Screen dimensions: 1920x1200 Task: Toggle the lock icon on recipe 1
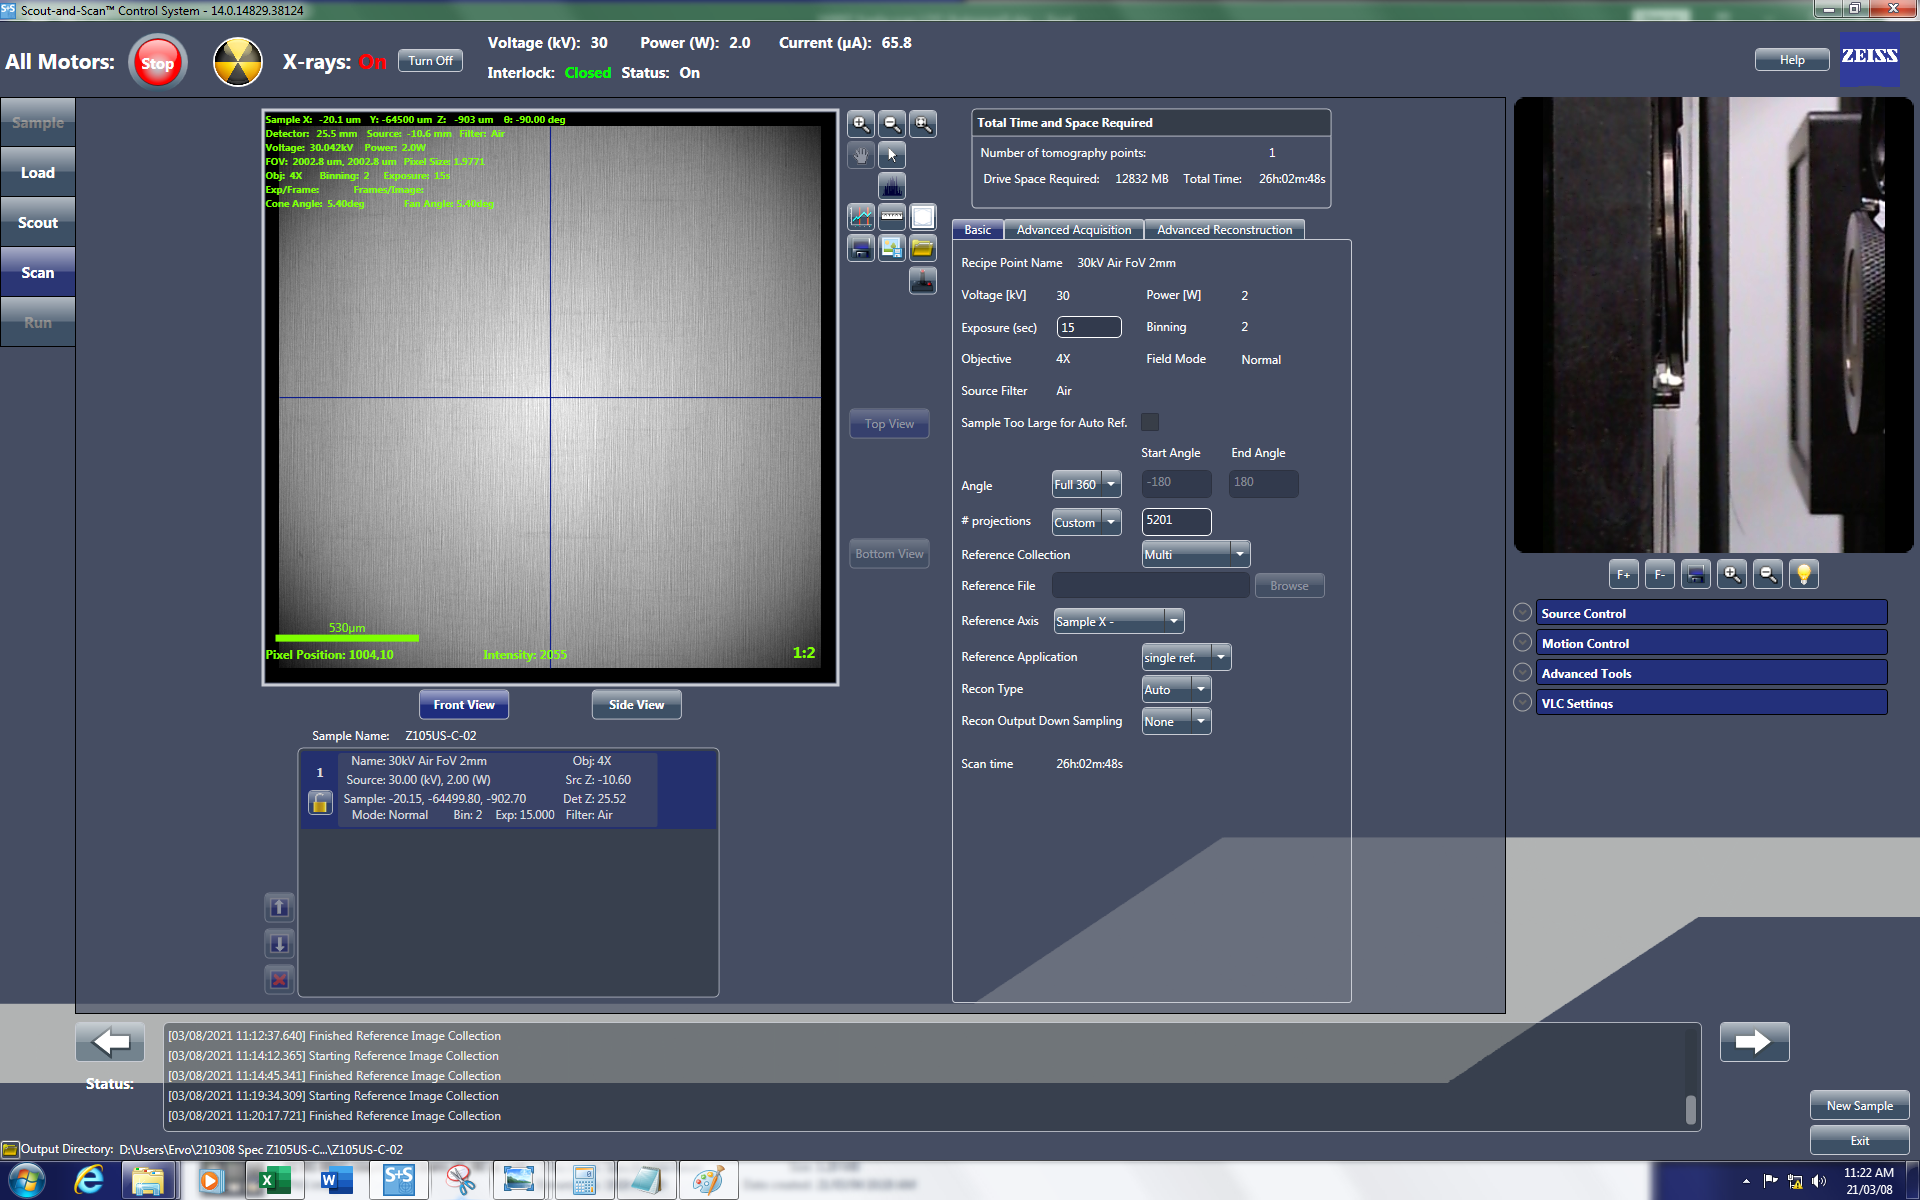coord(320,803)
